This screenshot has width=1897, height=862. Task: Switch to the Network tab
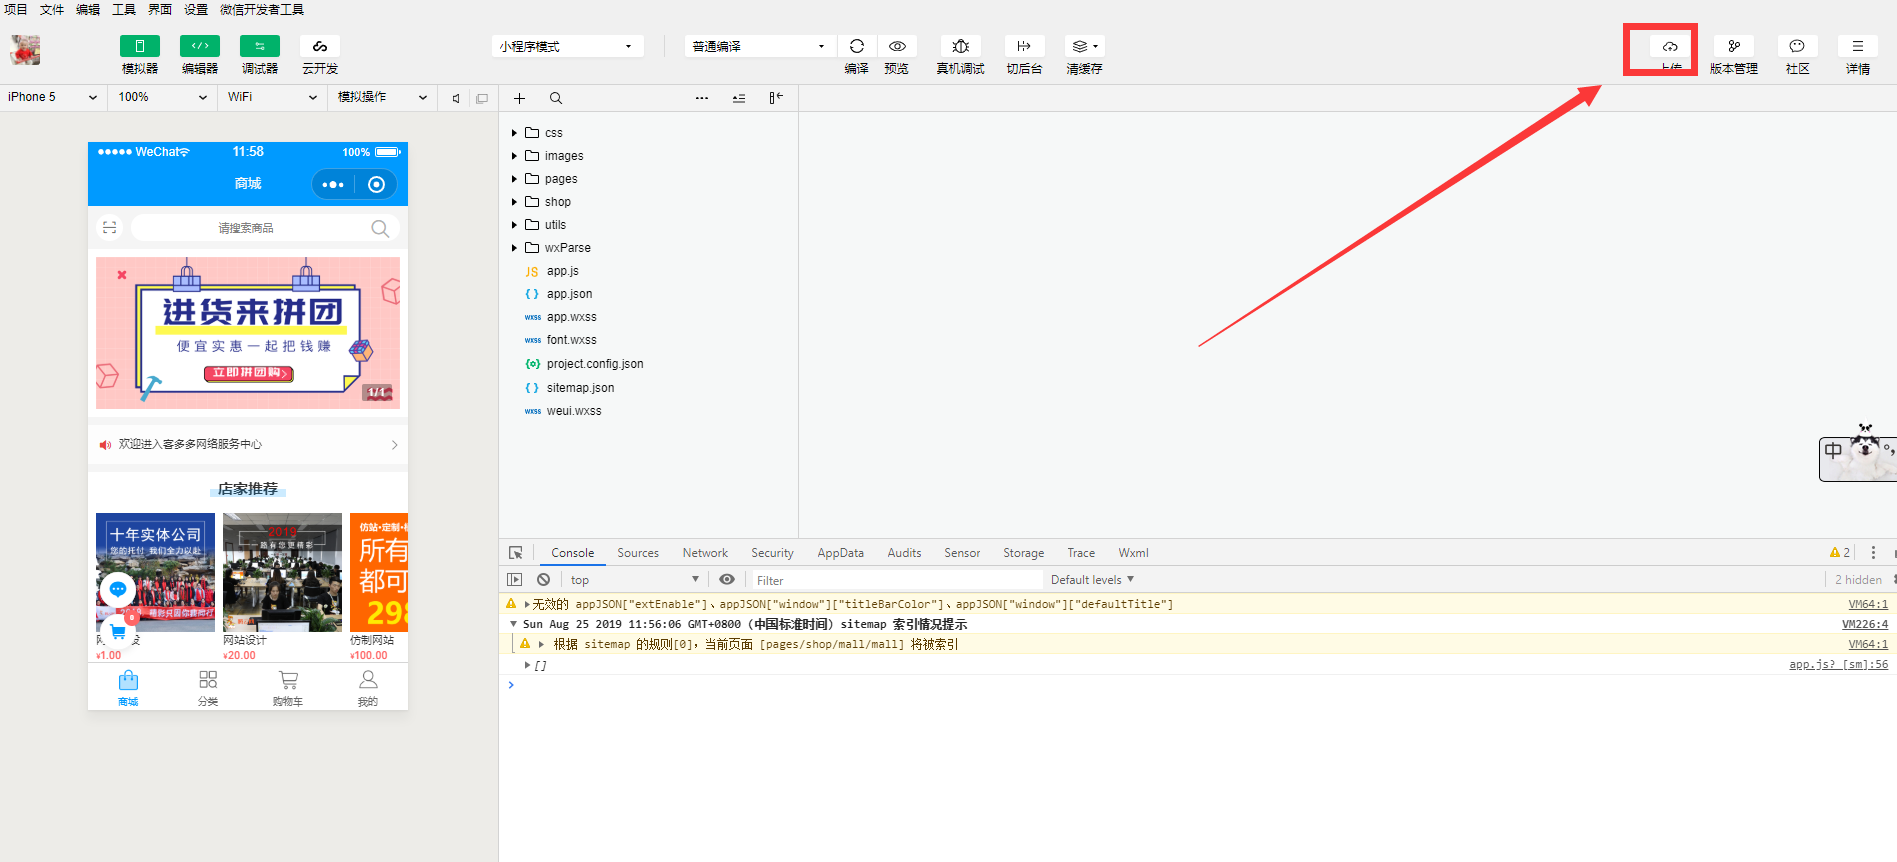pos(705,553)
